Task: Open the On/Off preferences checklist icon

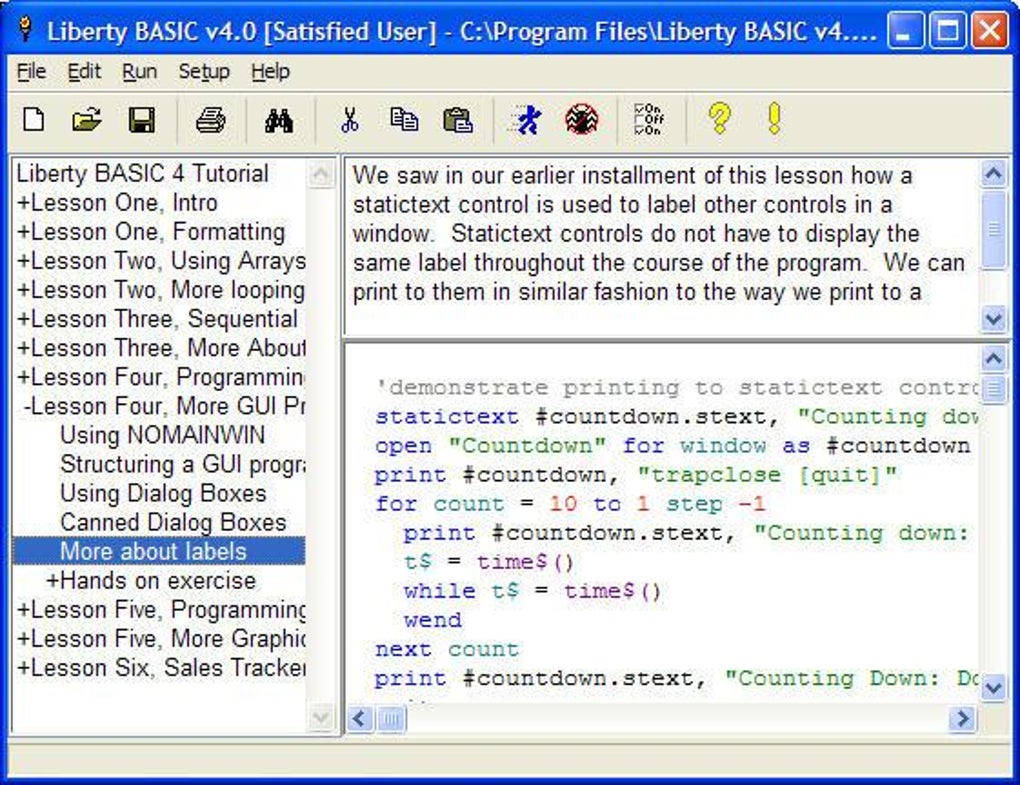Action: pos(649,119)
